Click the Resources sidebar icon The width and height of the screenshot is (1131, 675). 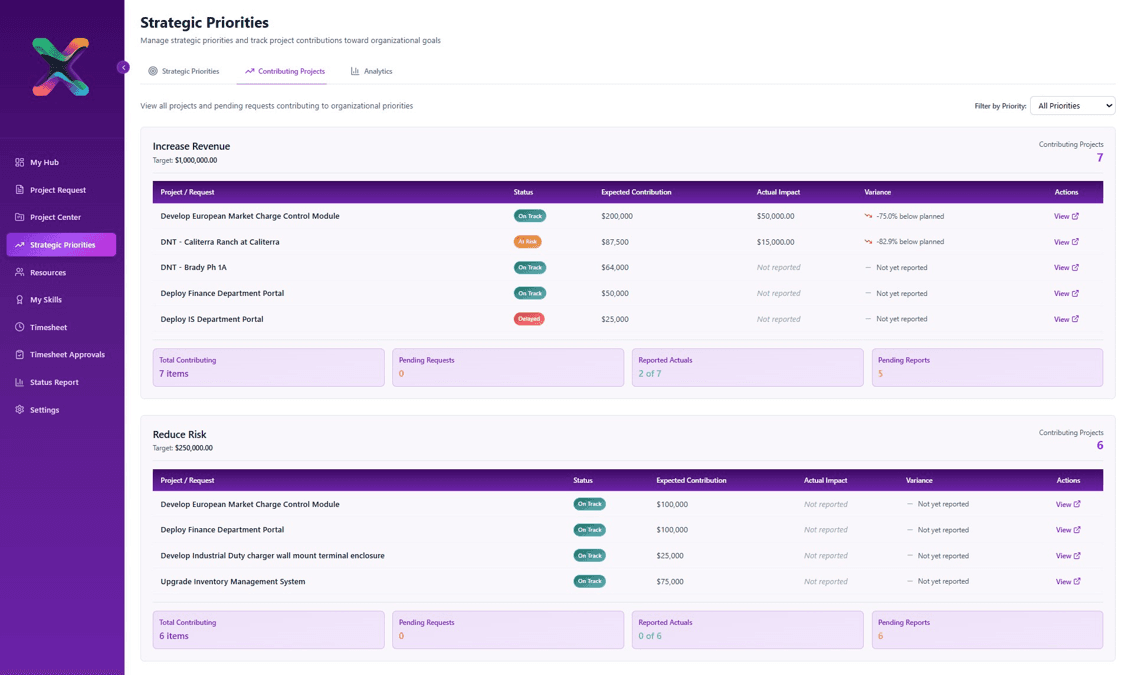pyautogui.click(x=19, y=272)
